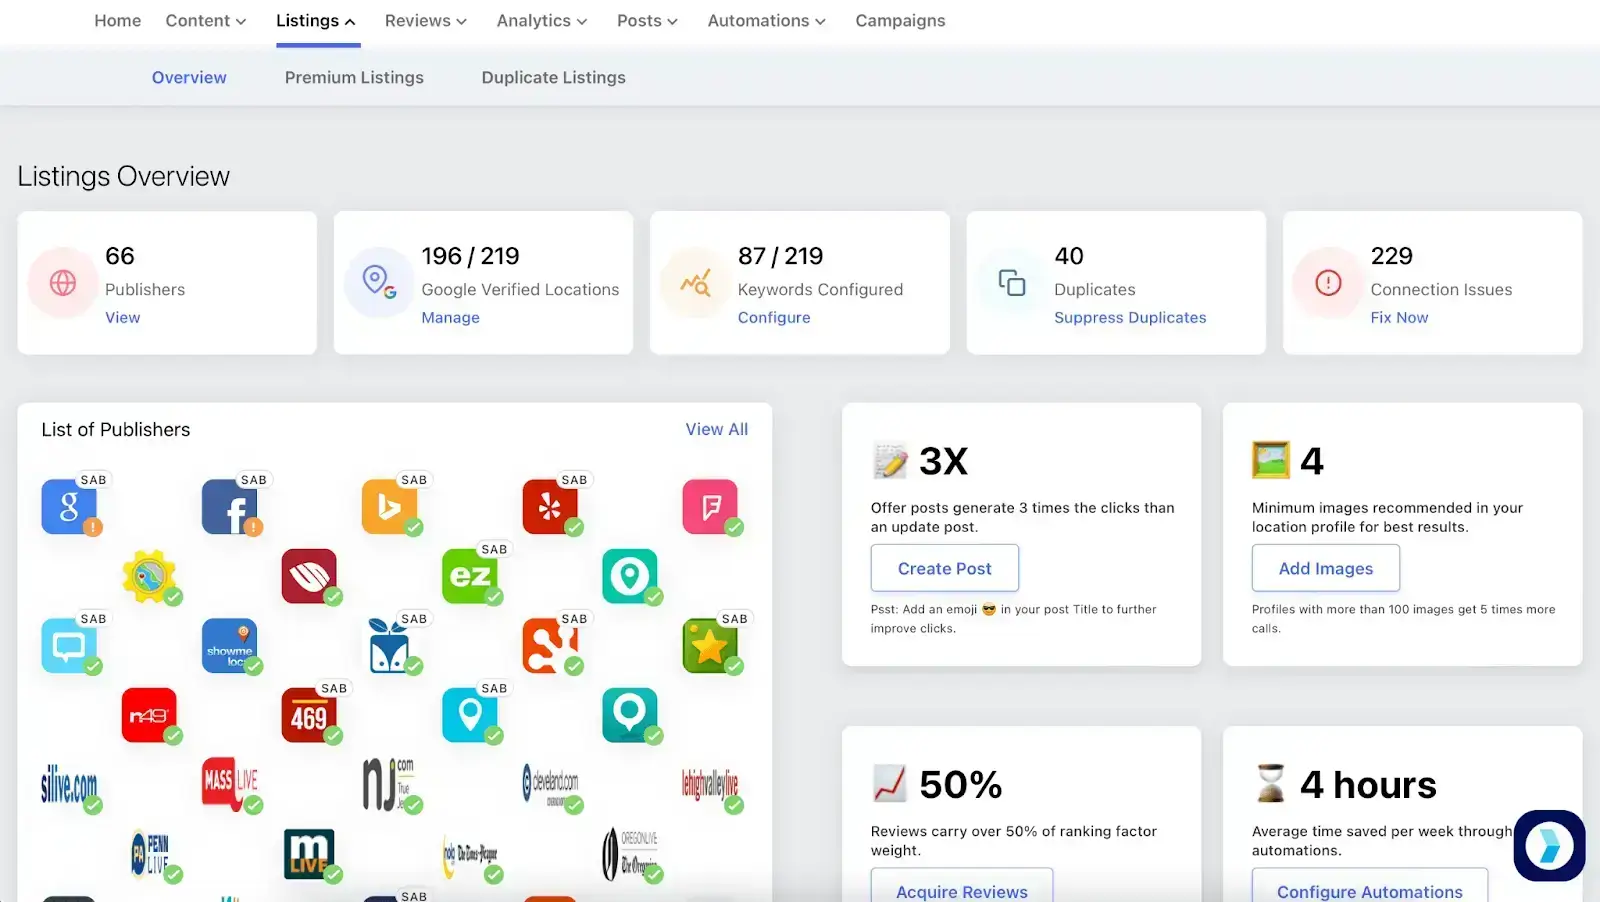This screenshot has height=902, width=1600.
Task: Open the chat widget launcher icon
Action: (1549, 846)
